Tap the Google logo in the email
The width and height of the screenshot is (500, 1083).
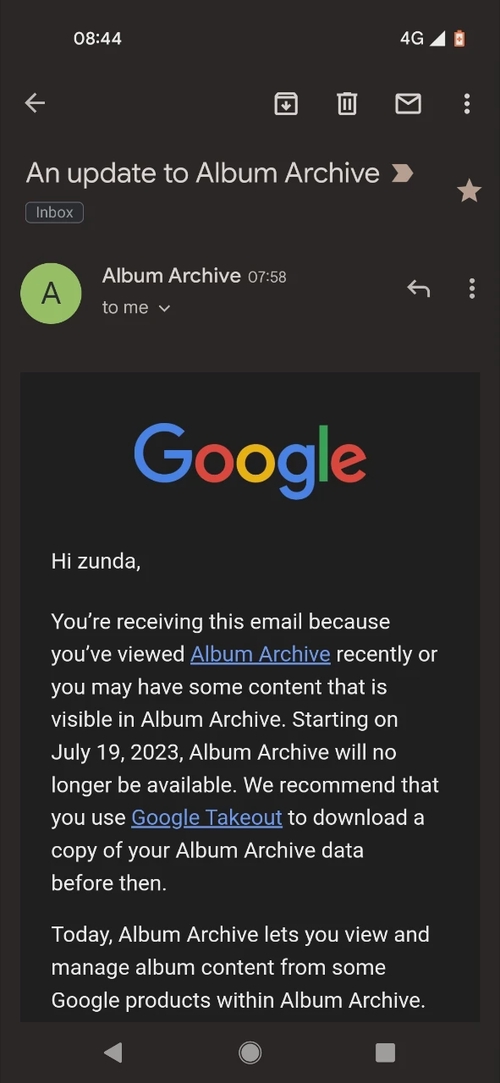click(250, 461)
